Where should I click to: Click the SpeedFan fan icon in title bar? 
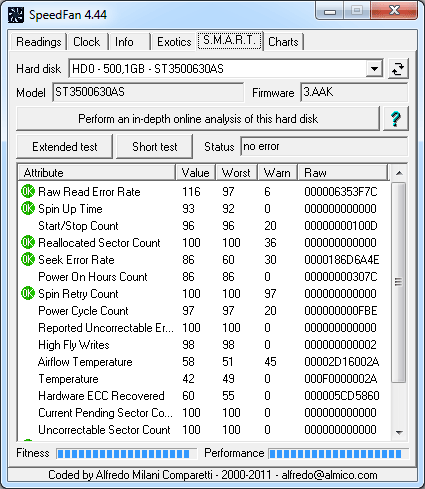(16, 15)
